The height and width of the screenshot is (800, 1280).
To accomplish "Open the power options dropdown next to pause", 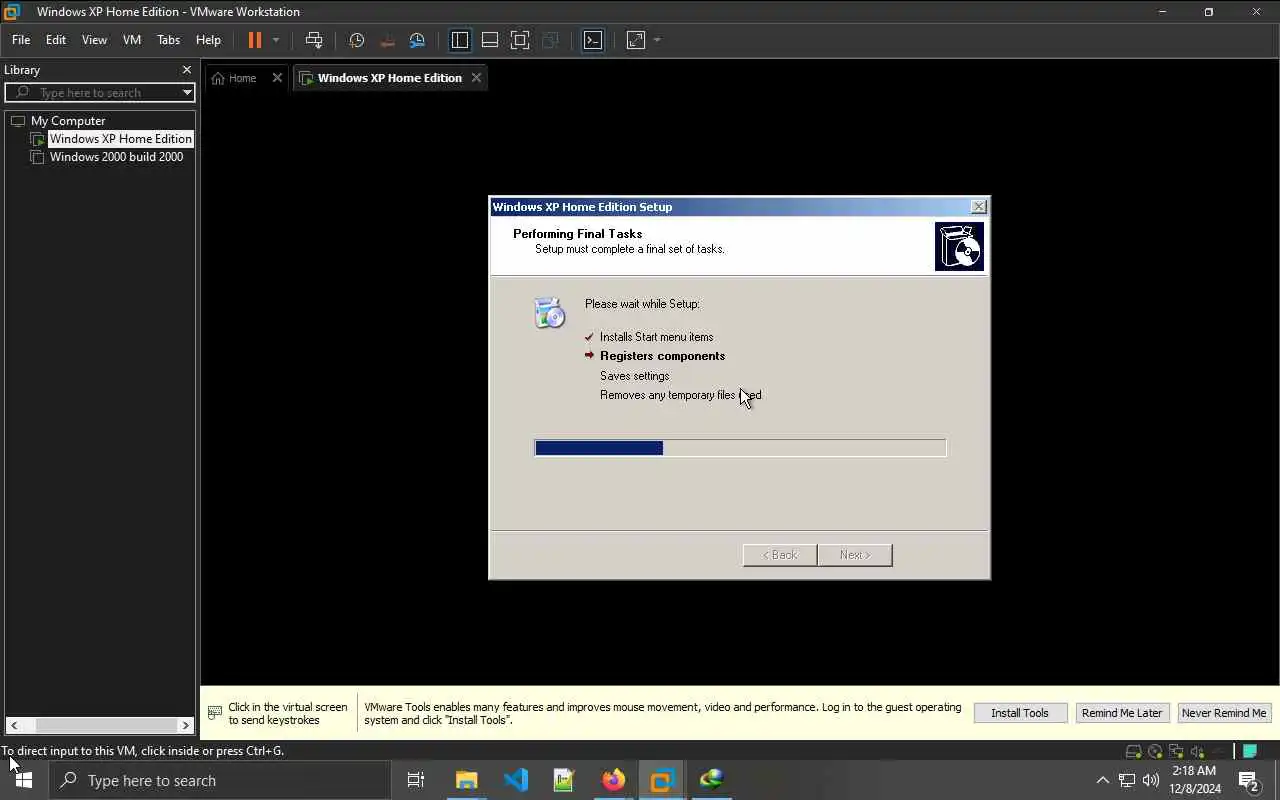I will pos(276,40).
